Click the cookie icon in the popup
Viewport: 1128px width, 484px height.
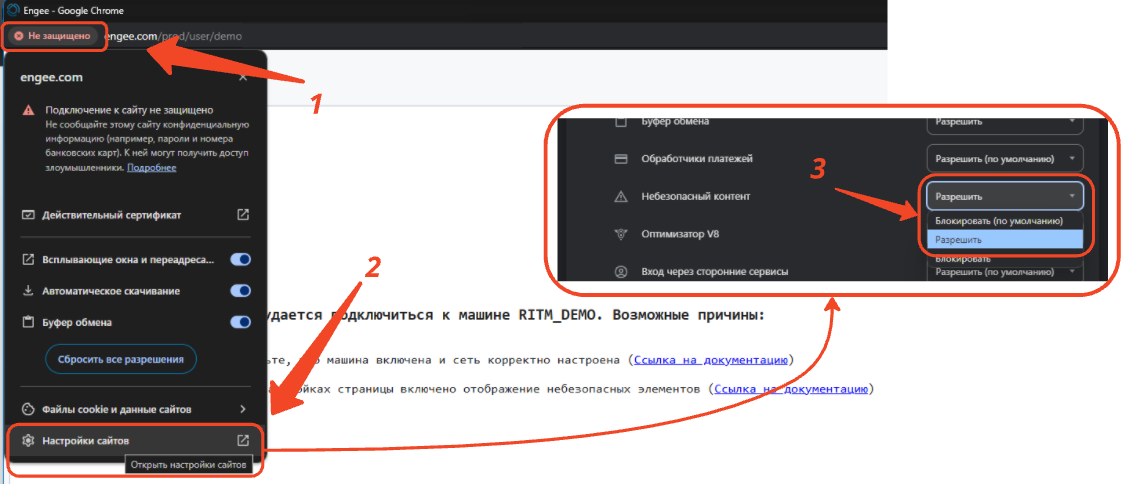28,409
